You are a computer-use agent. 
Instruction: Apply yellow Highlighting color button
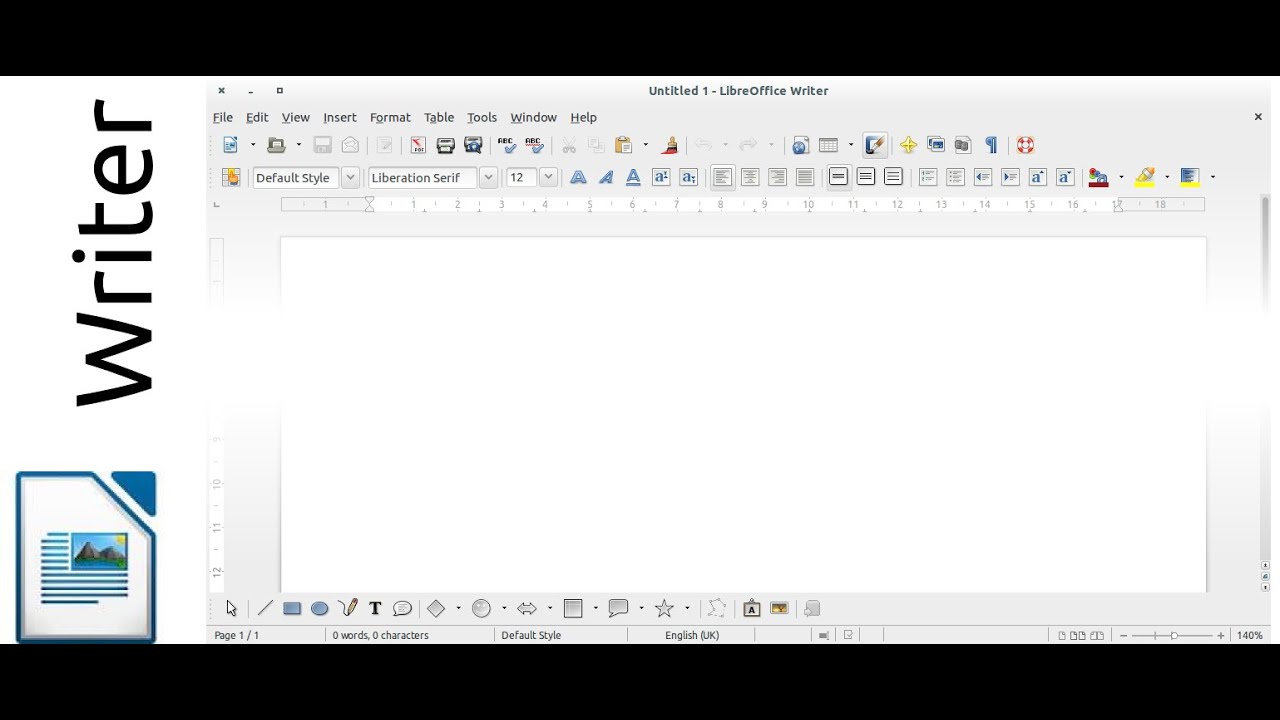point(1145,177)
